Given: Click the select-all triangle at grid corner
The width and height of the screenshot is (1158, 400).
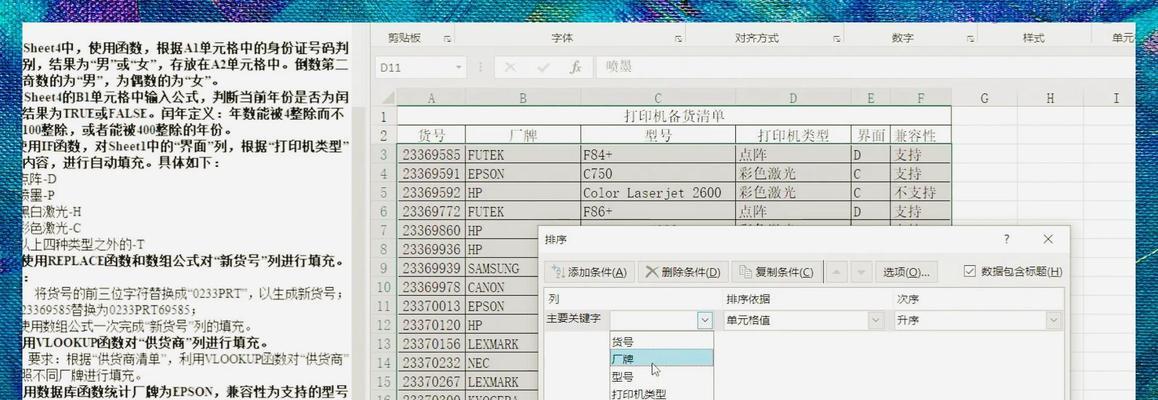Looking at the screenshot, I should pyautogui.click(x=386, y=98).
